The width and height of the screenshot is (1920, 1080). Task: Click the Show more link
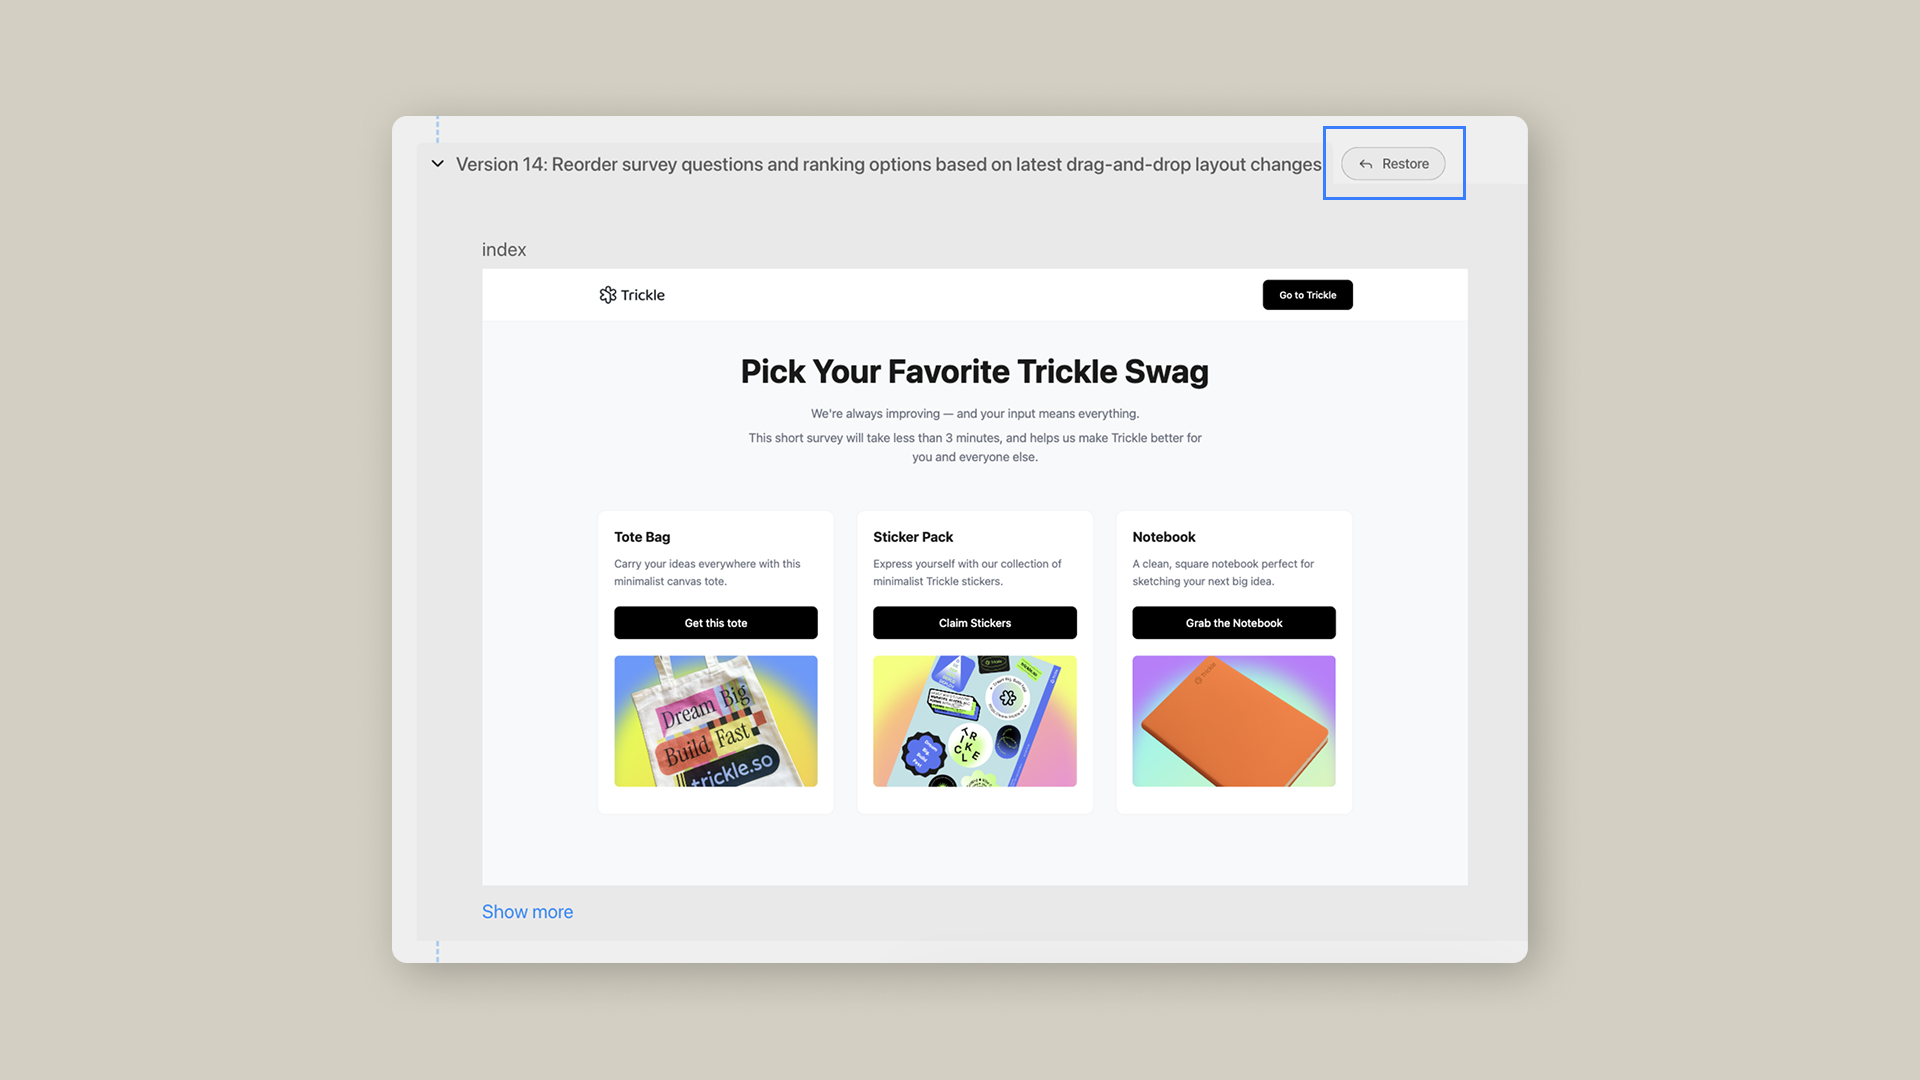coord(527,912)
